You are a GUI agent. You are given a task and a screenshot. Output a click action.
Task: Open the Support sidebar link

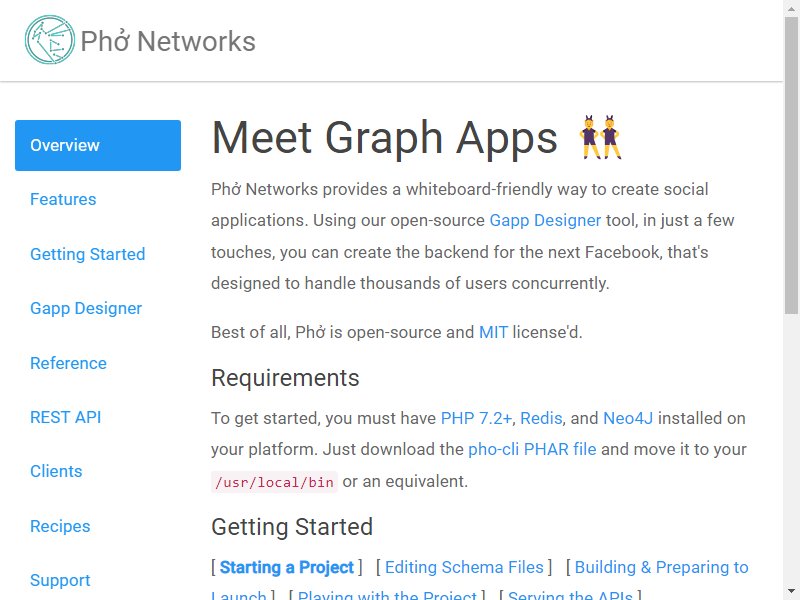(x=60, y=580)
